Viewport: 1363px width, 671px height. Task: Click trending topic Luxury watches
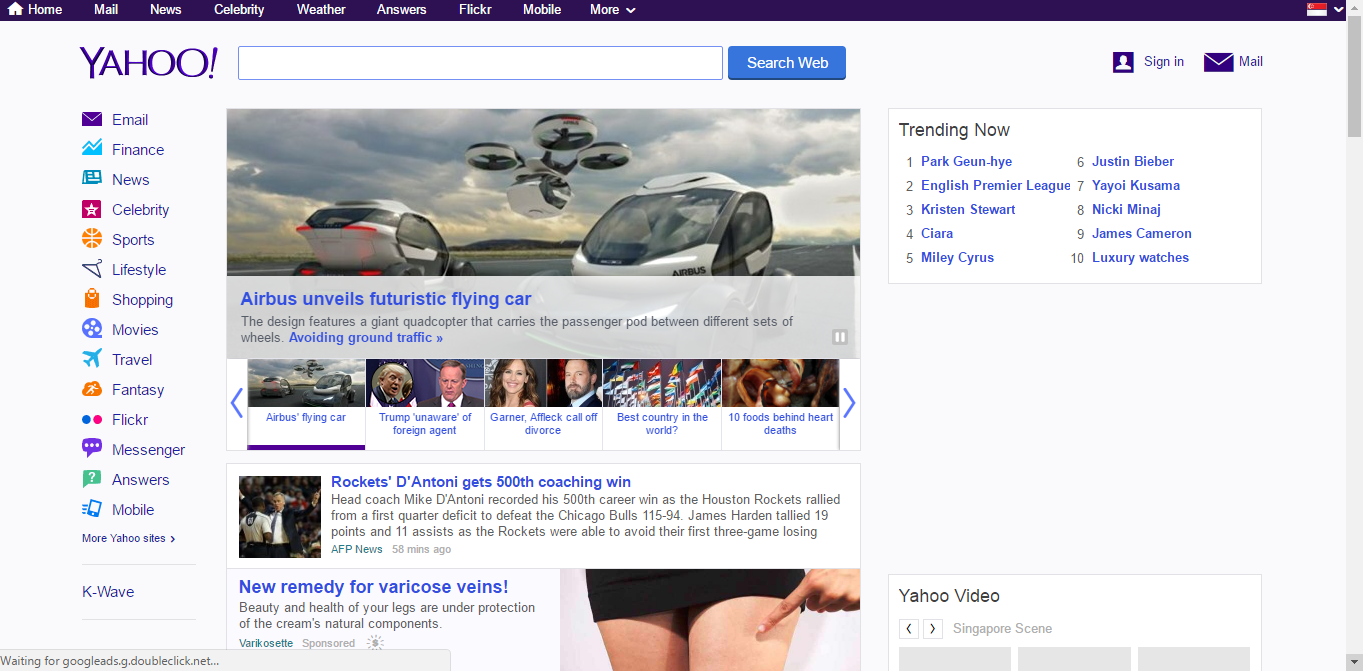(1140, 257)
